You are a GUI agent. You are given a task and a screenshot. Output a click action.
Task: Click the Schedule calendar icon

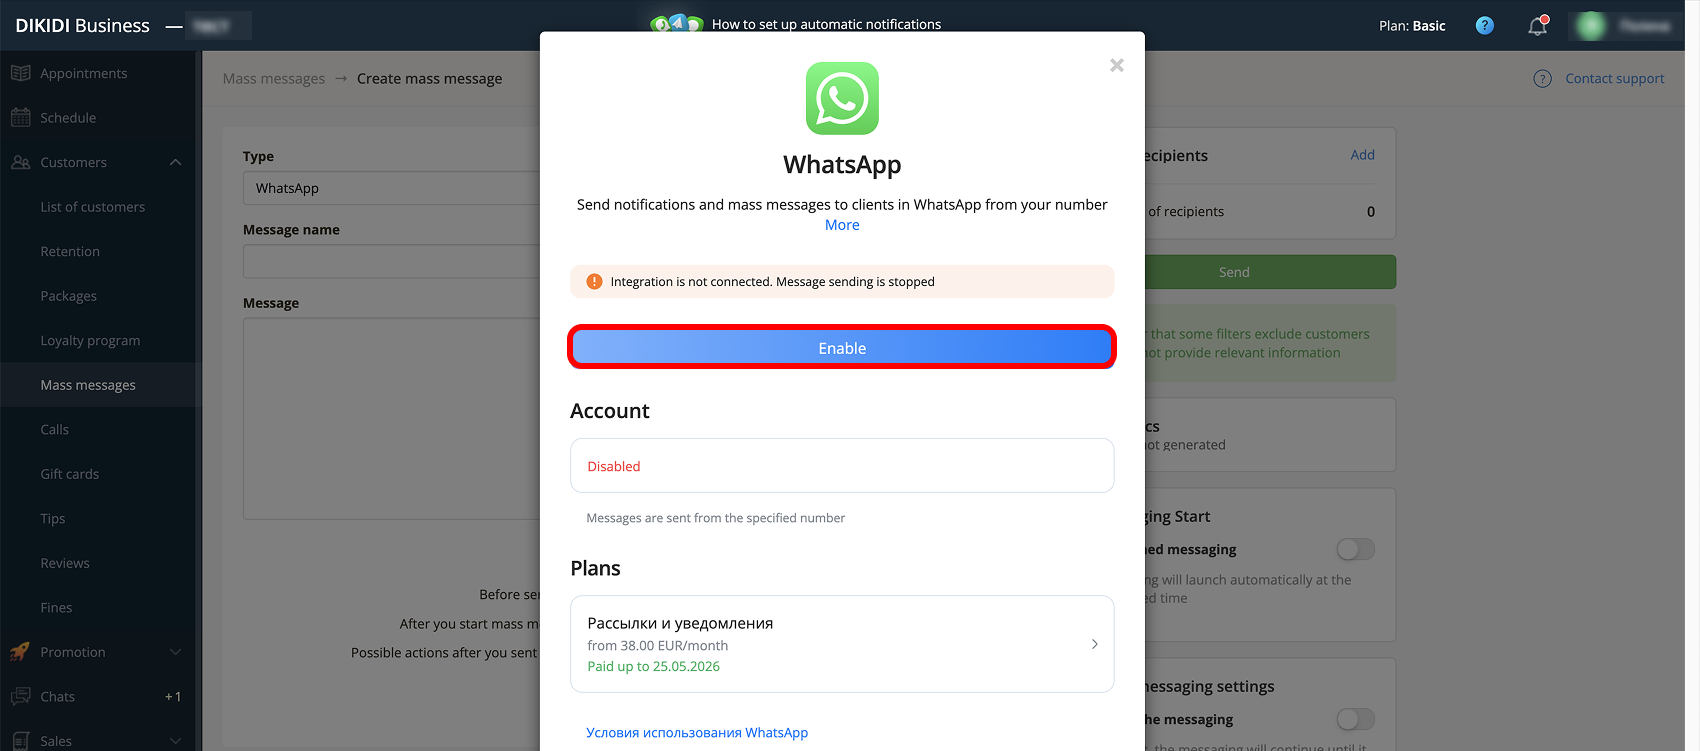[x=20, y=117]
